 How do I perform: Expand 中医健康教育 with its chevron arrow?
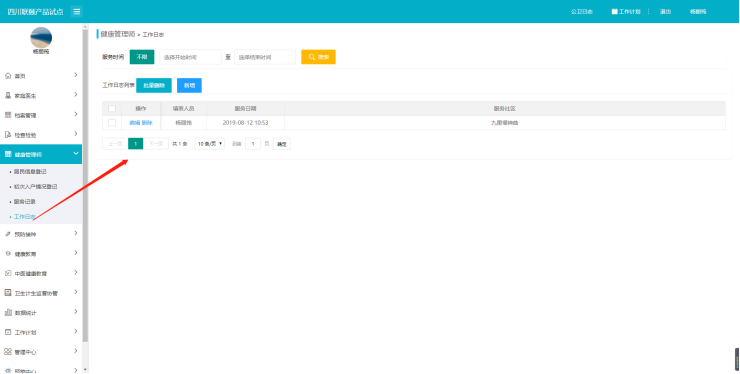tap(76, 272)
